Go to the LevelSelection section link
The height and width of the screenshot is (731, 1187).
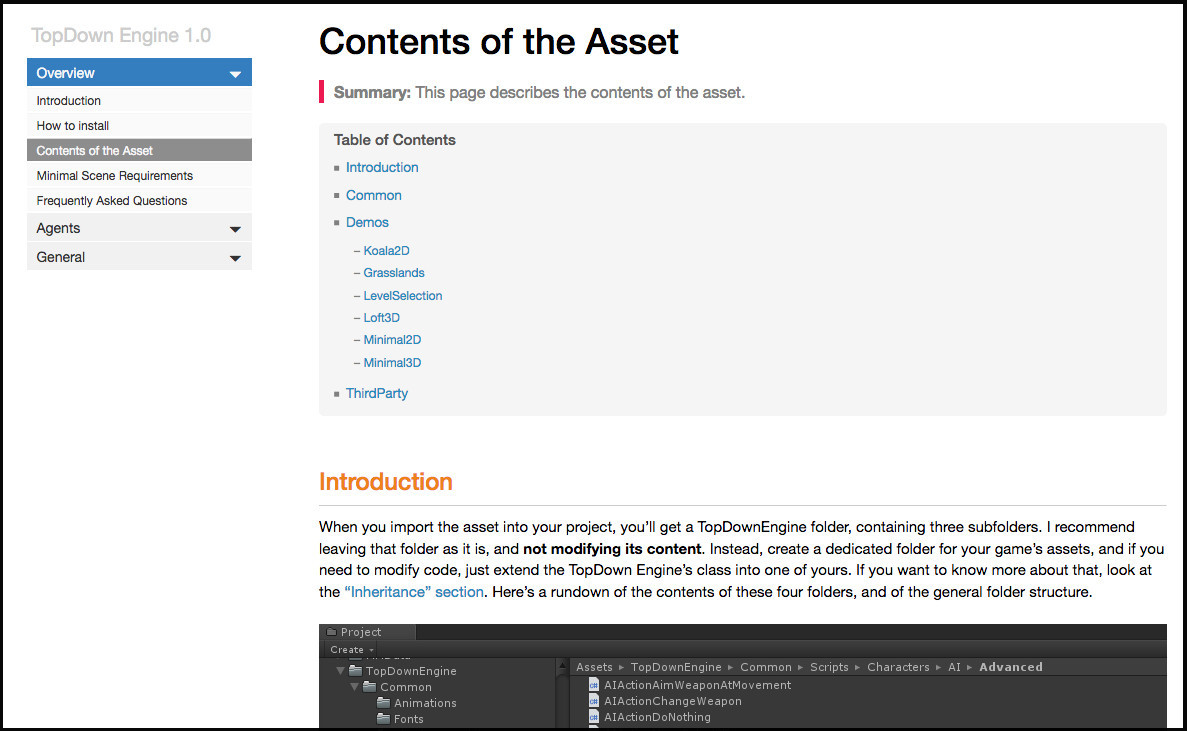click(403, 295)
